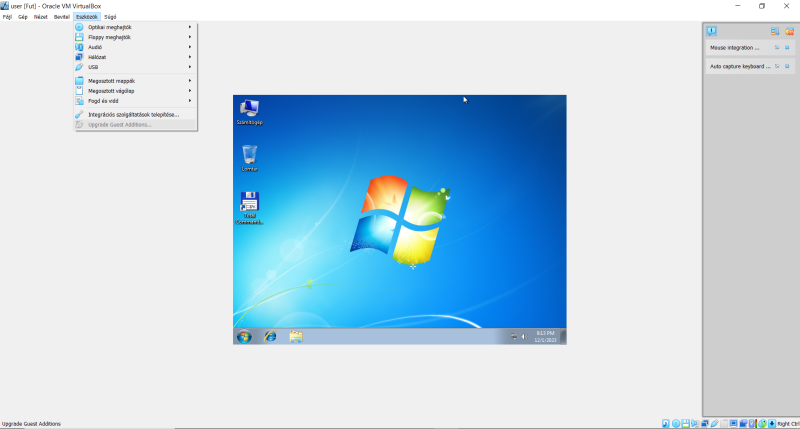Screen dimensions: 800x429
Task: Open the Optikai meghajtók submenu
Action: coord(135,27)
